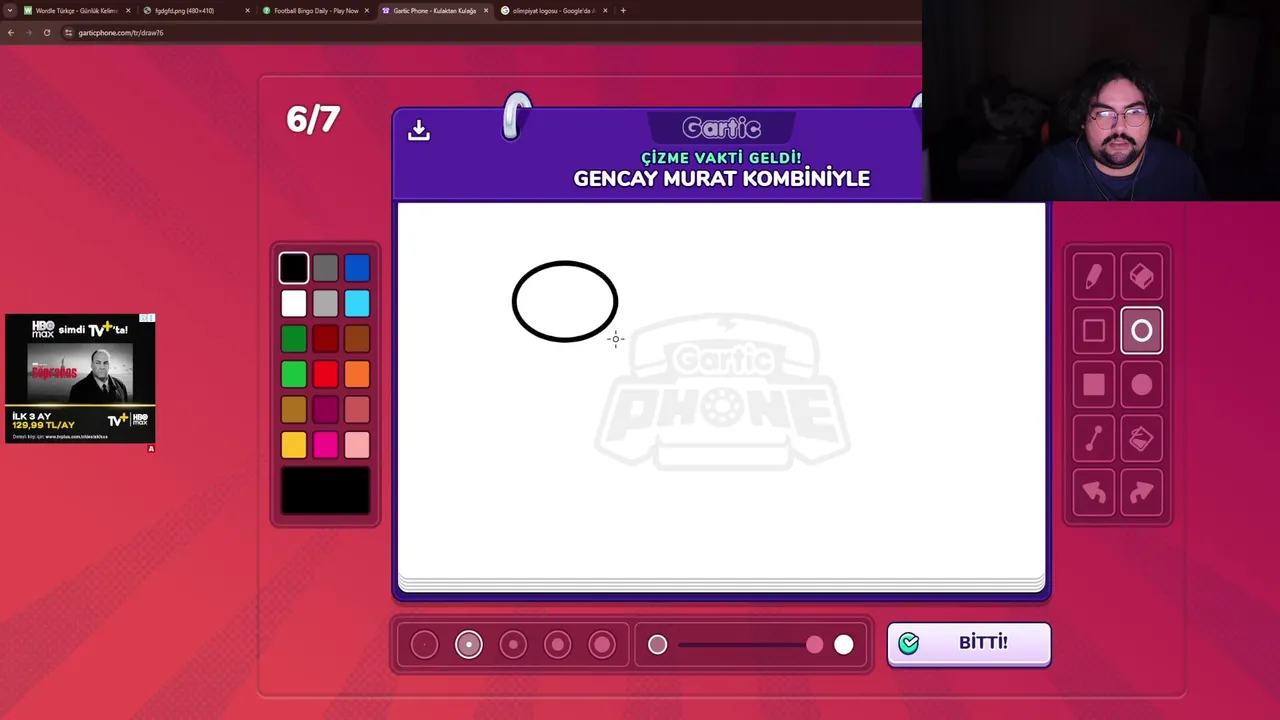Choose the fourth brush size
Image resolution: width=1280 pixels, height=720 pixels.
pos(558,645)
